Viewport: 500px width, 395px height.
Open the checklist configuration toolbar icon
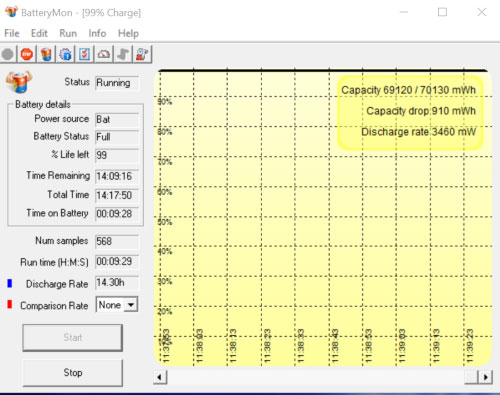85,54
